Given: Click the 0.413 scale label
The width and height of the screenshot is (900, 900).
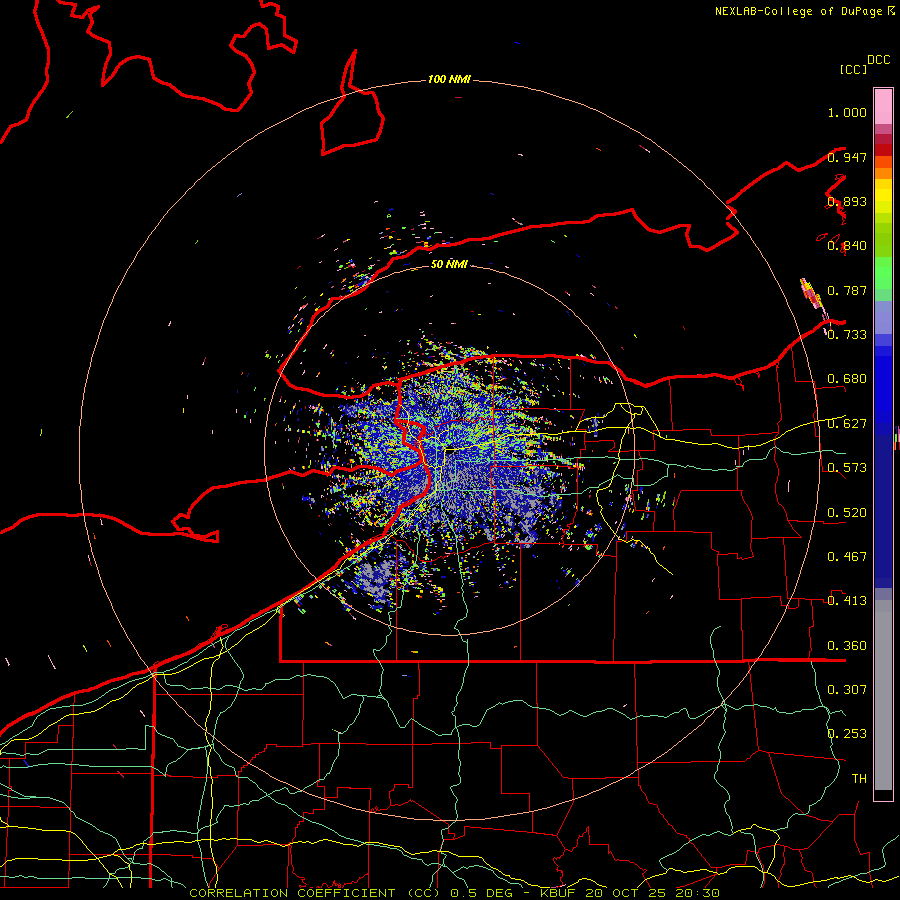Looking at the screenshot, I should click(847, 601).
